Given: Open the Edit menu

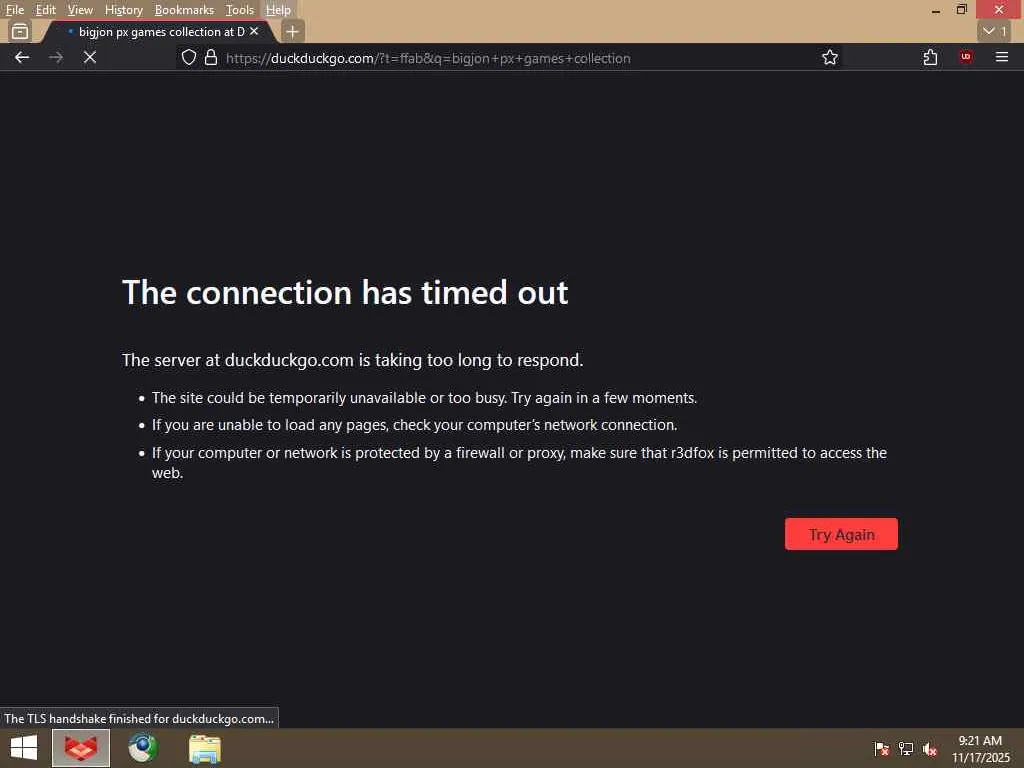Looking at the screenshot, I should [45, 10].
